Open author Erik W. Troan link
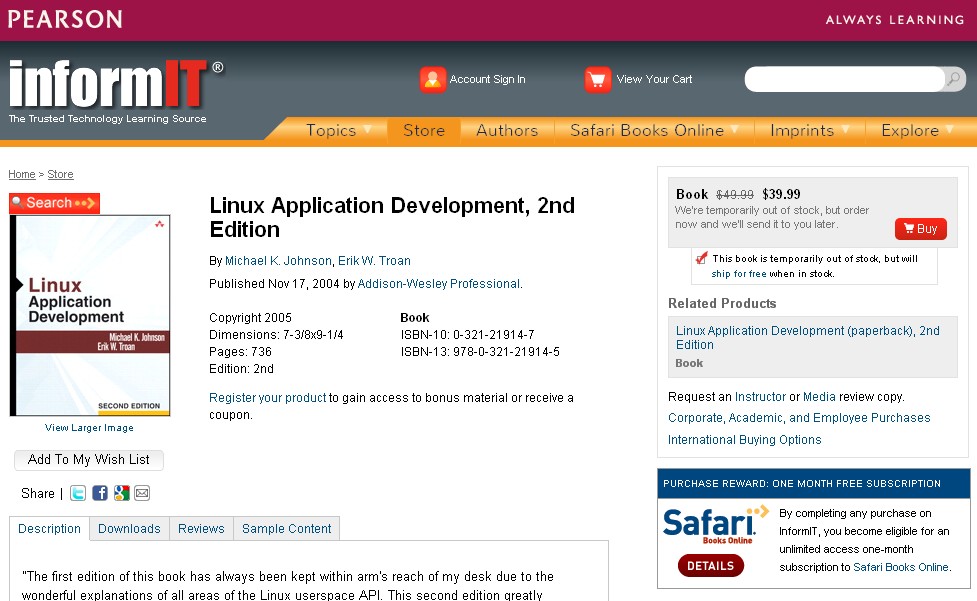977x601 pixels. pos(374,261)
